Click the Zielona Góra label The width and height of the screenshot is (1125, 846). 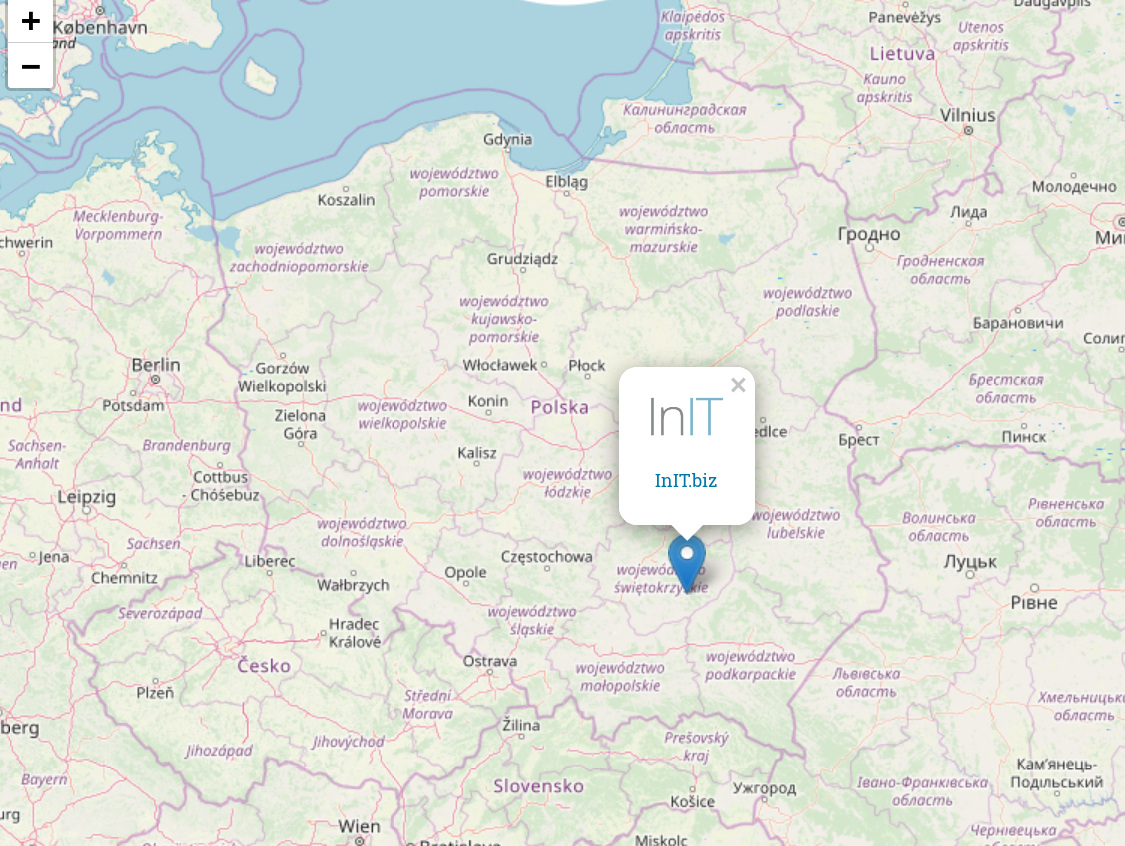(x=300, y=424)
